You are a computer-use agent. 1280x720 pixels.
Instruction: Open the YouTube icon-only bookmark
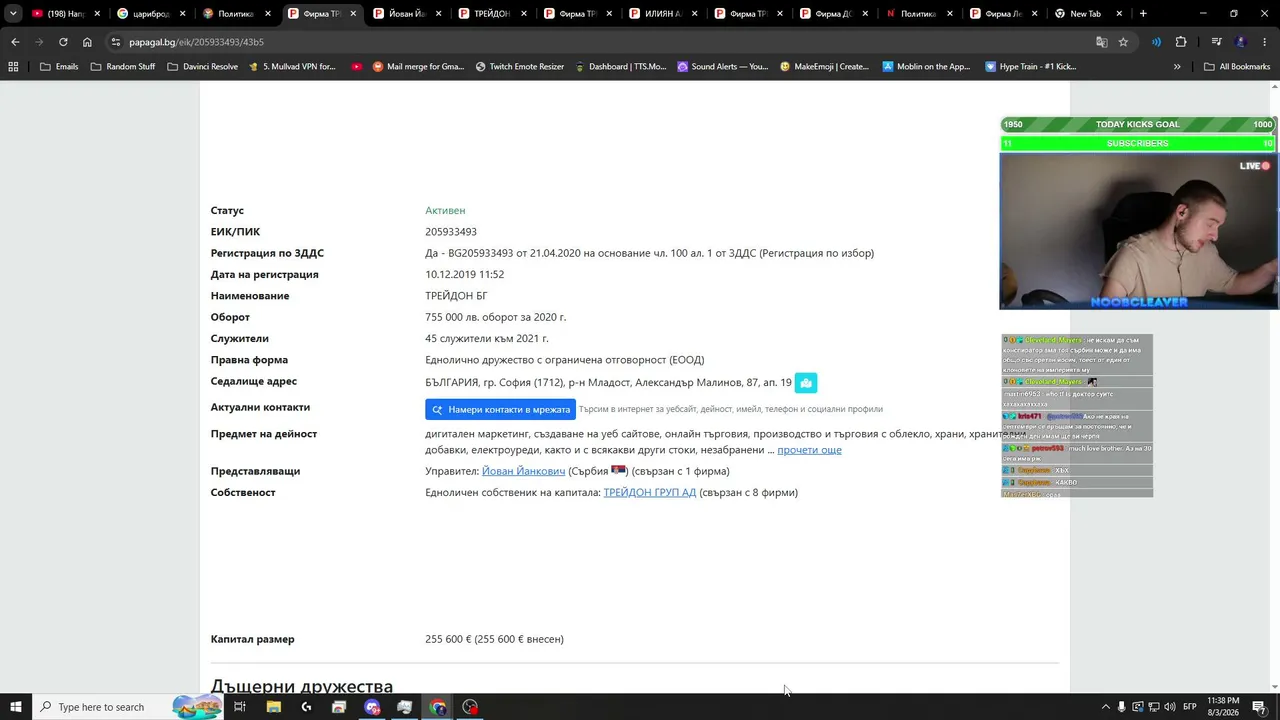tap(356, 67)
